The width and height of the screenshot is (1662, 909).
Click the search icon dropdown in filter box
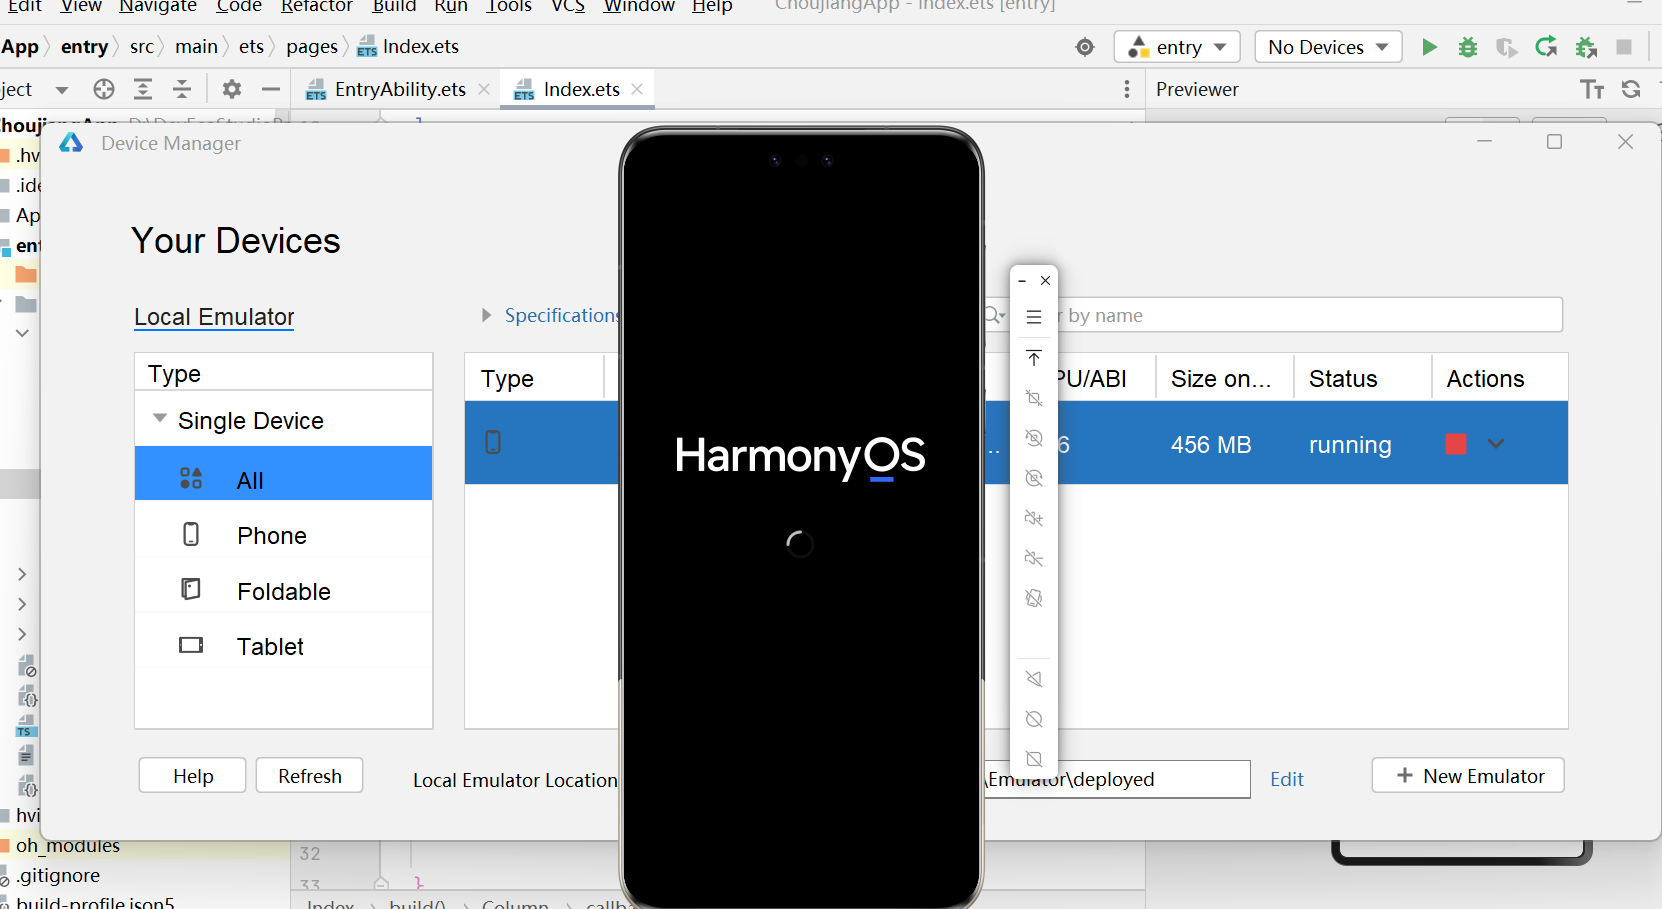(x=994, y=315)
